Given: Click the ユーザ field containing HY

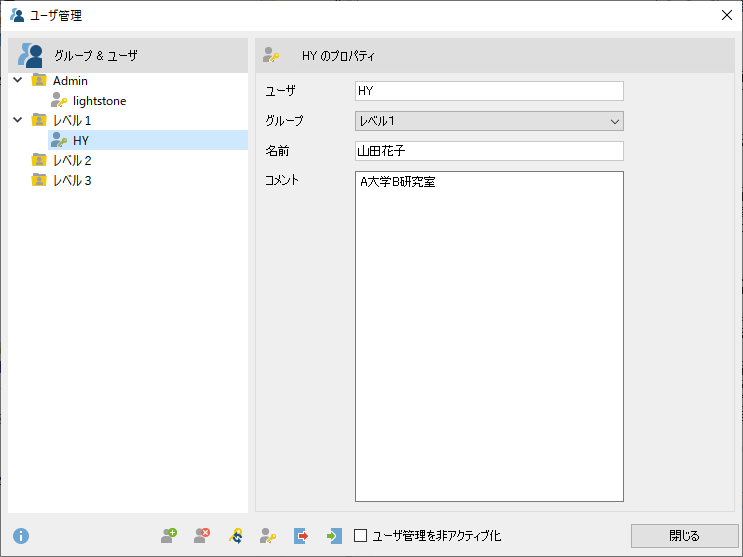Looking at the screenshot, I should point(489,91).
